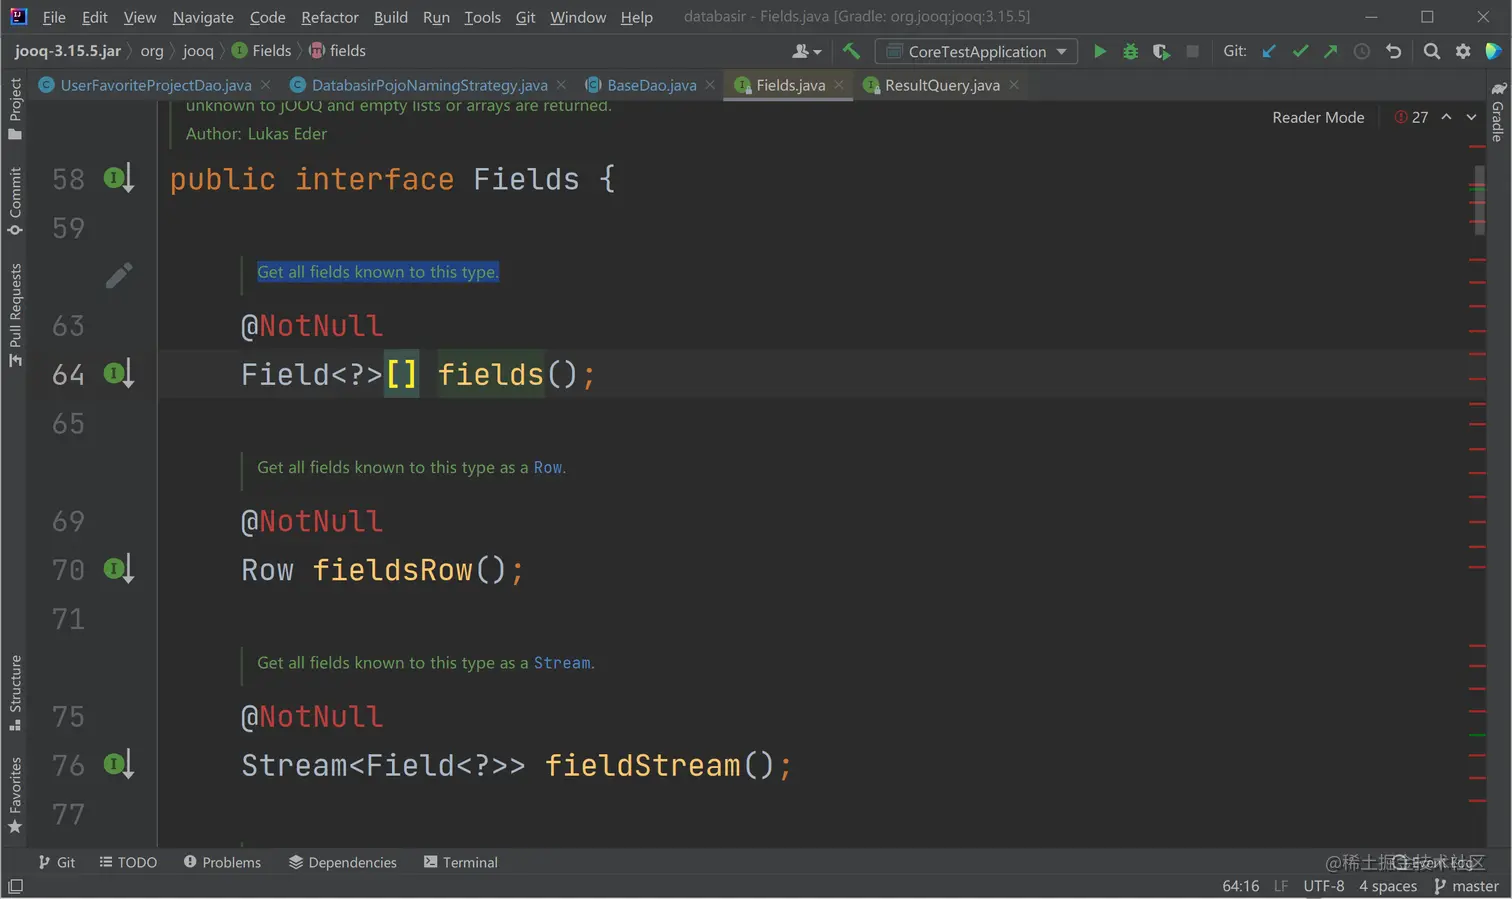
Task: Close the Fields.java editor tab
Action: 839,85
